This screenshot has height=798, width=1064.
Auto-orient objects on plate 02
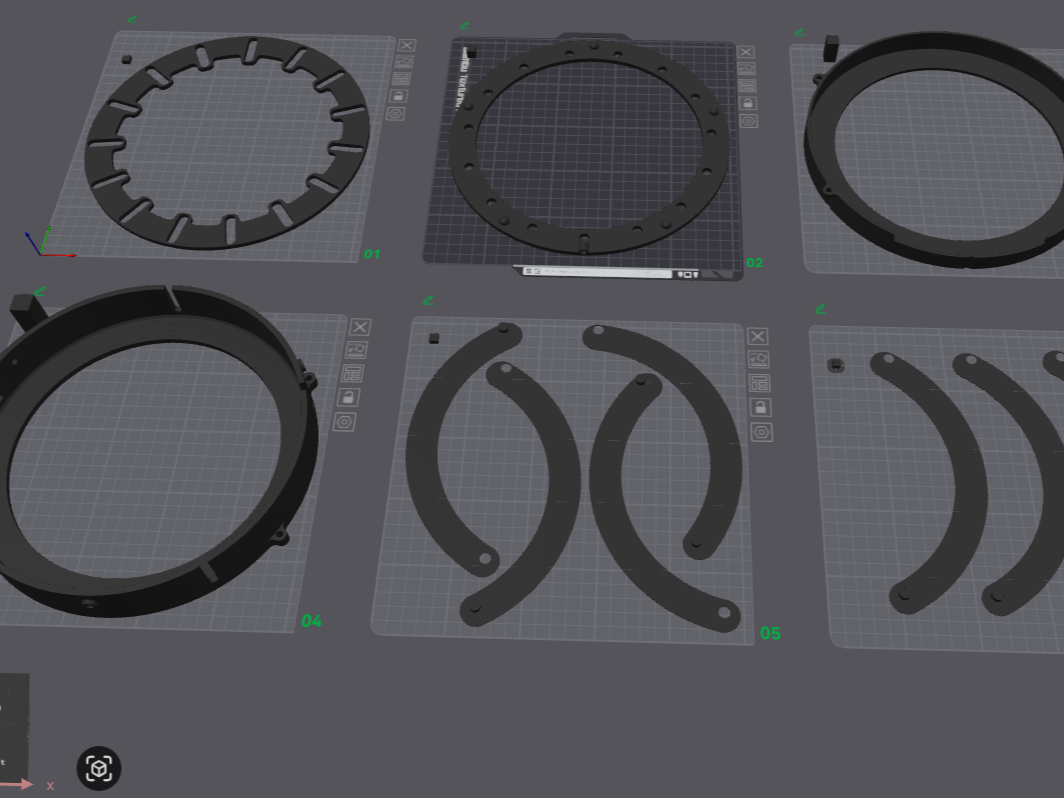746,69
